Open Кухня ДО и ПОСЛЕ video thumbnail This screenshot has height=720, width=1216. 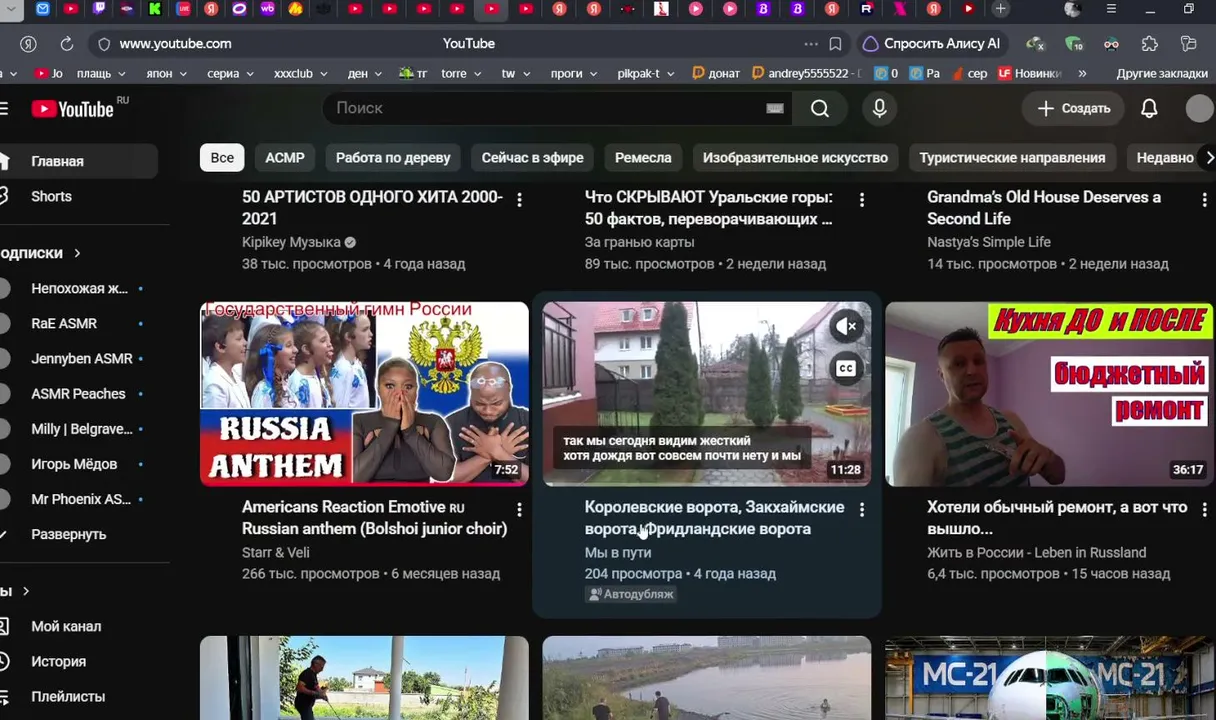1049,393
